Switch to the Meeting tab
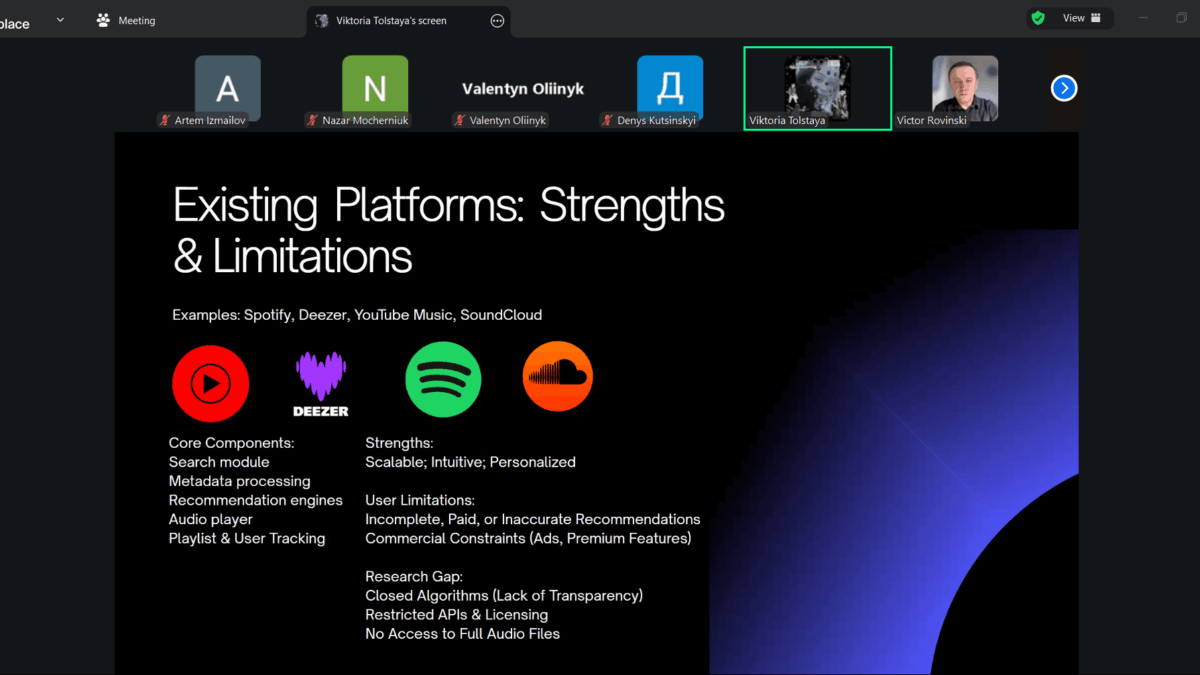 pos(136,19)
